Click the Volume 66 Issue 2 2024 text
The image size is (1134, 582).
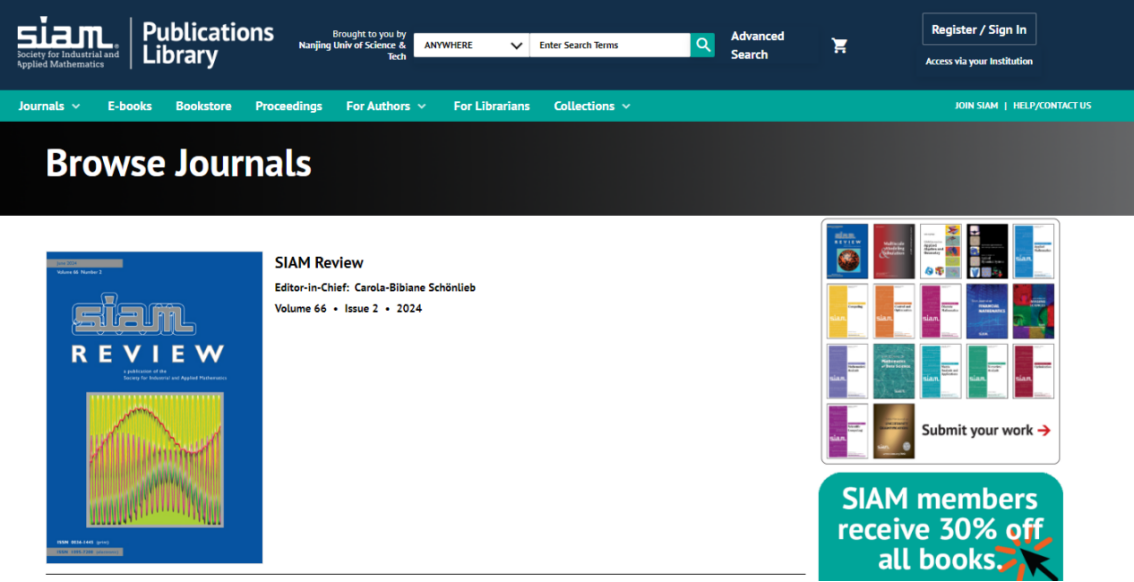coord(348,309)
